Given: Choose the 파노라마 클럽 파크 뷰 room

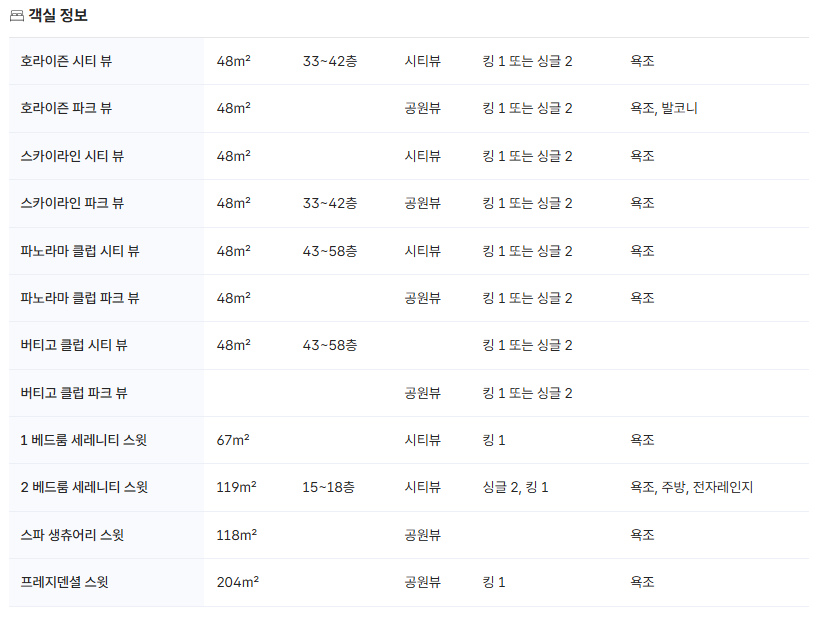Looking at the screenshot, I should tap(80, 298).
